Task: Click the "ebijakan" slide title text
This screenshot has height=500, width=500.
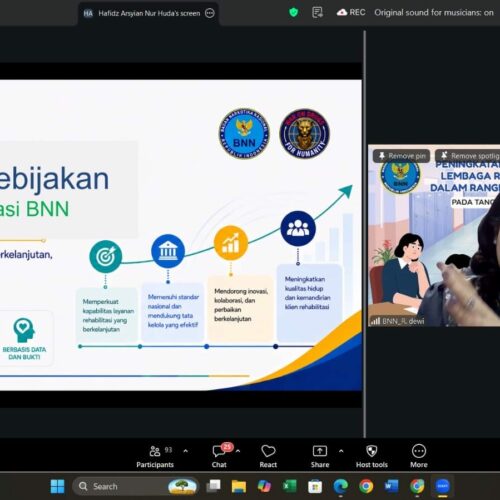Action: tap(54, 179)
